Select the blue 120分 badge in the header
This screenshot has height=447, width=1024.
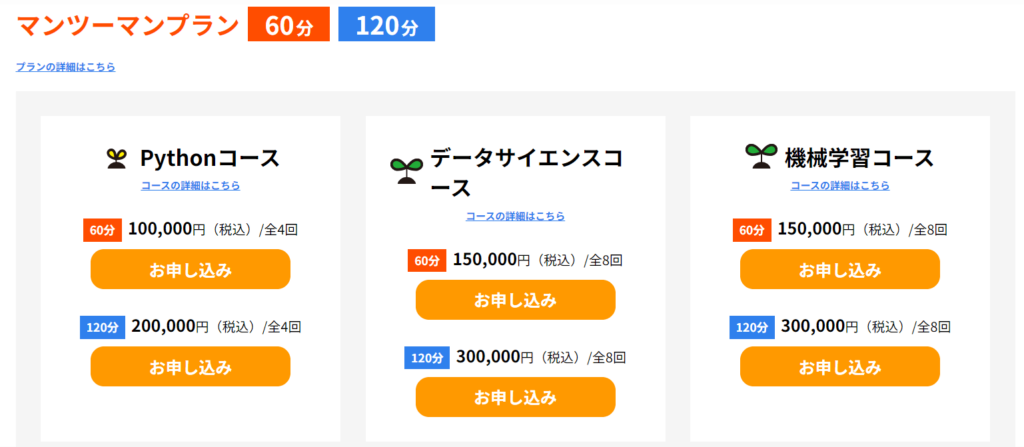click(x=387, y=25)
